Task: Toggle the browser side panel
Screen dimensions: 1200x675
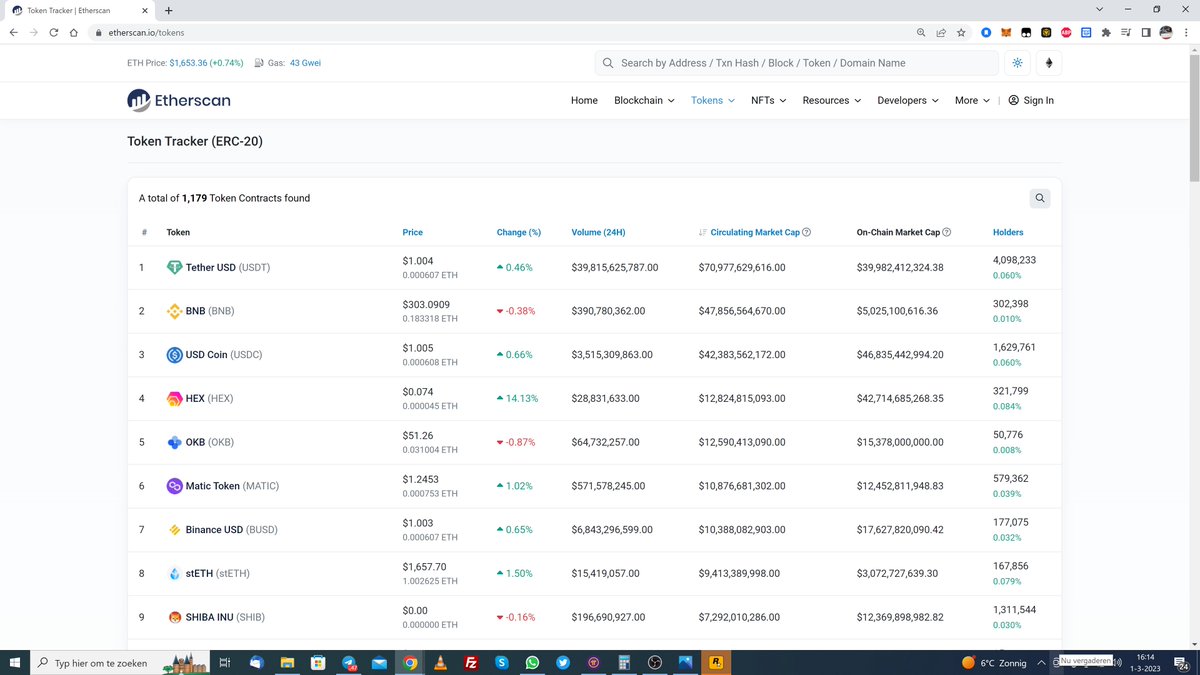Action: click(1146, 32)
